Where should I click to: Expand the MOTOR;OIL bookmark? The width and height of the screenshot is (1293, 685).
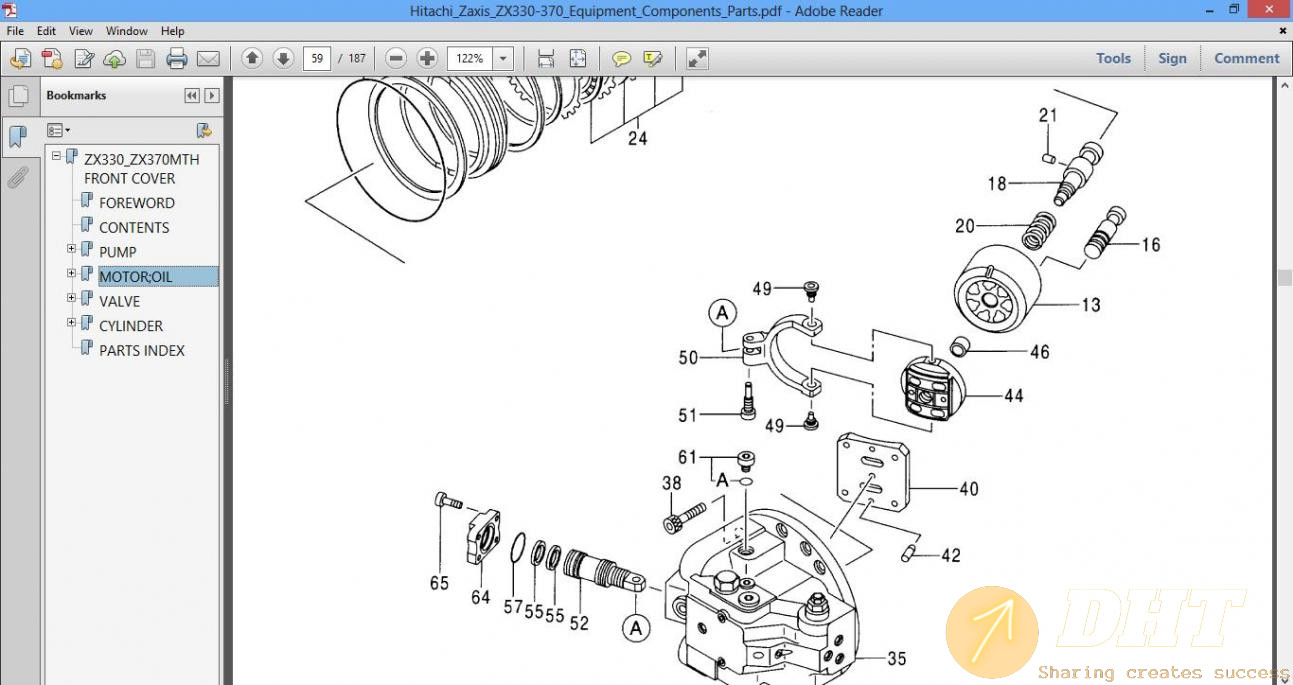click(x=71, y=273)
